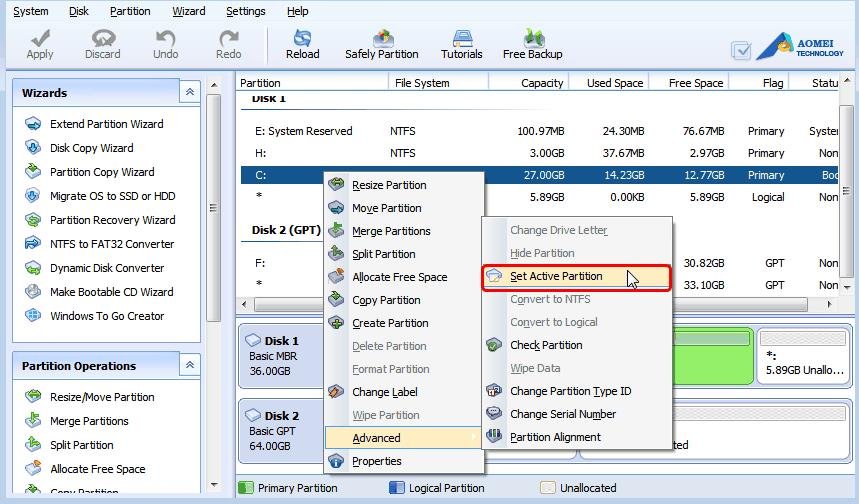The width and height of the screenshot is (859, 504).
Task: Choose Copy Partition from context menu
Action: (x=404, y=300)
